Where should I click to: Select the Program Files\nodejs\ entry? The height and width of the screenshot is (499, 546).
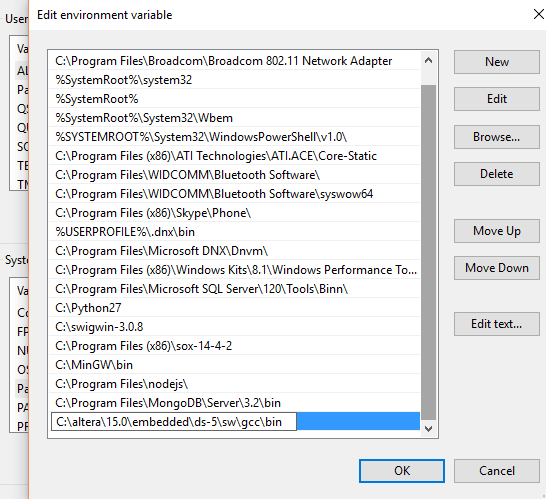click(234, 384)
